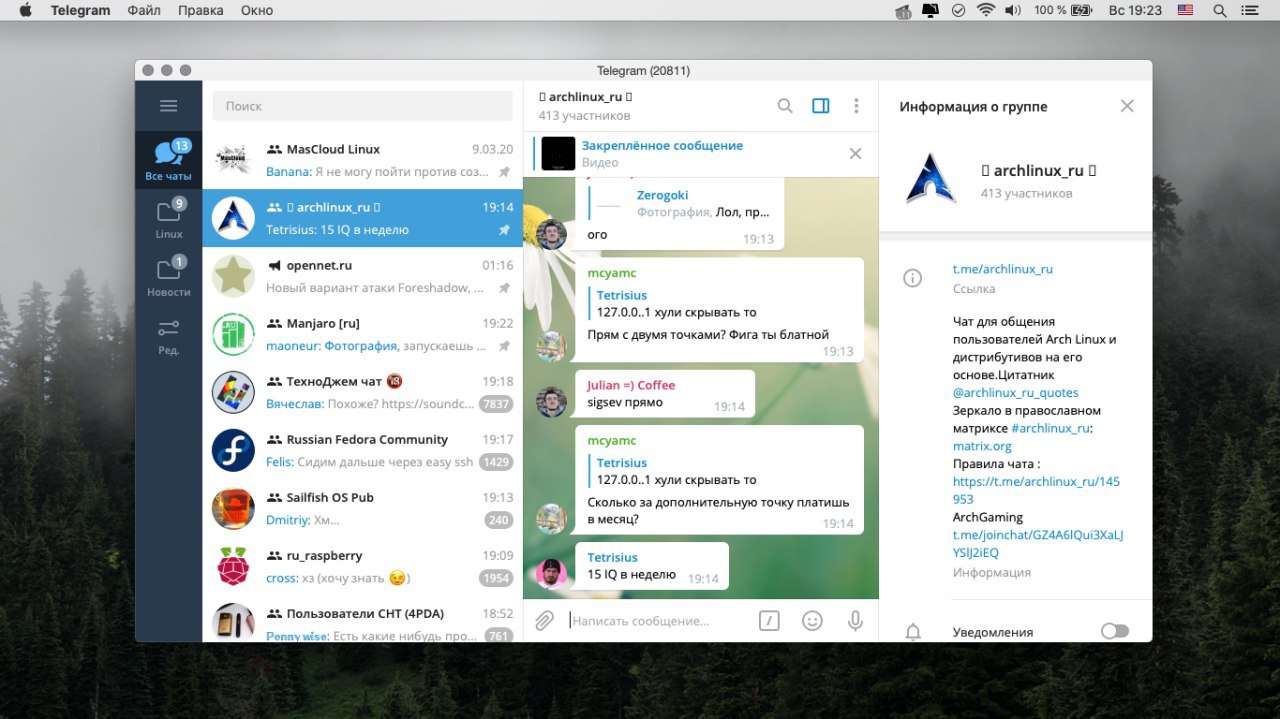Click the Wi-Fi status icon in menu bar
Image resolution: width=1280 pixels, height=719 pixels.
pyautogui.click(x=986, y=10)
